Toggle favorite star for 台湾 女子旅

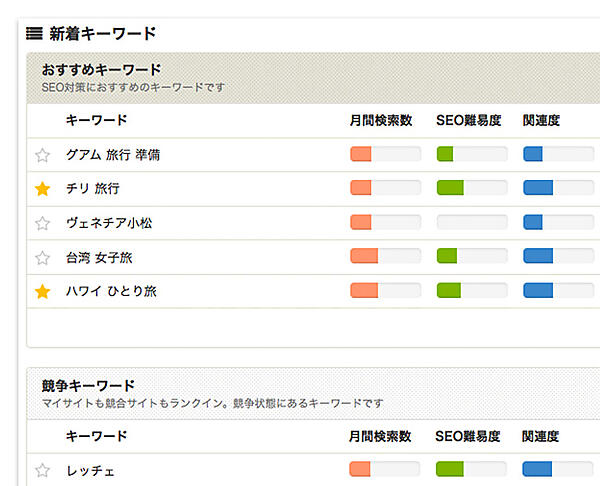coord(42,258)
